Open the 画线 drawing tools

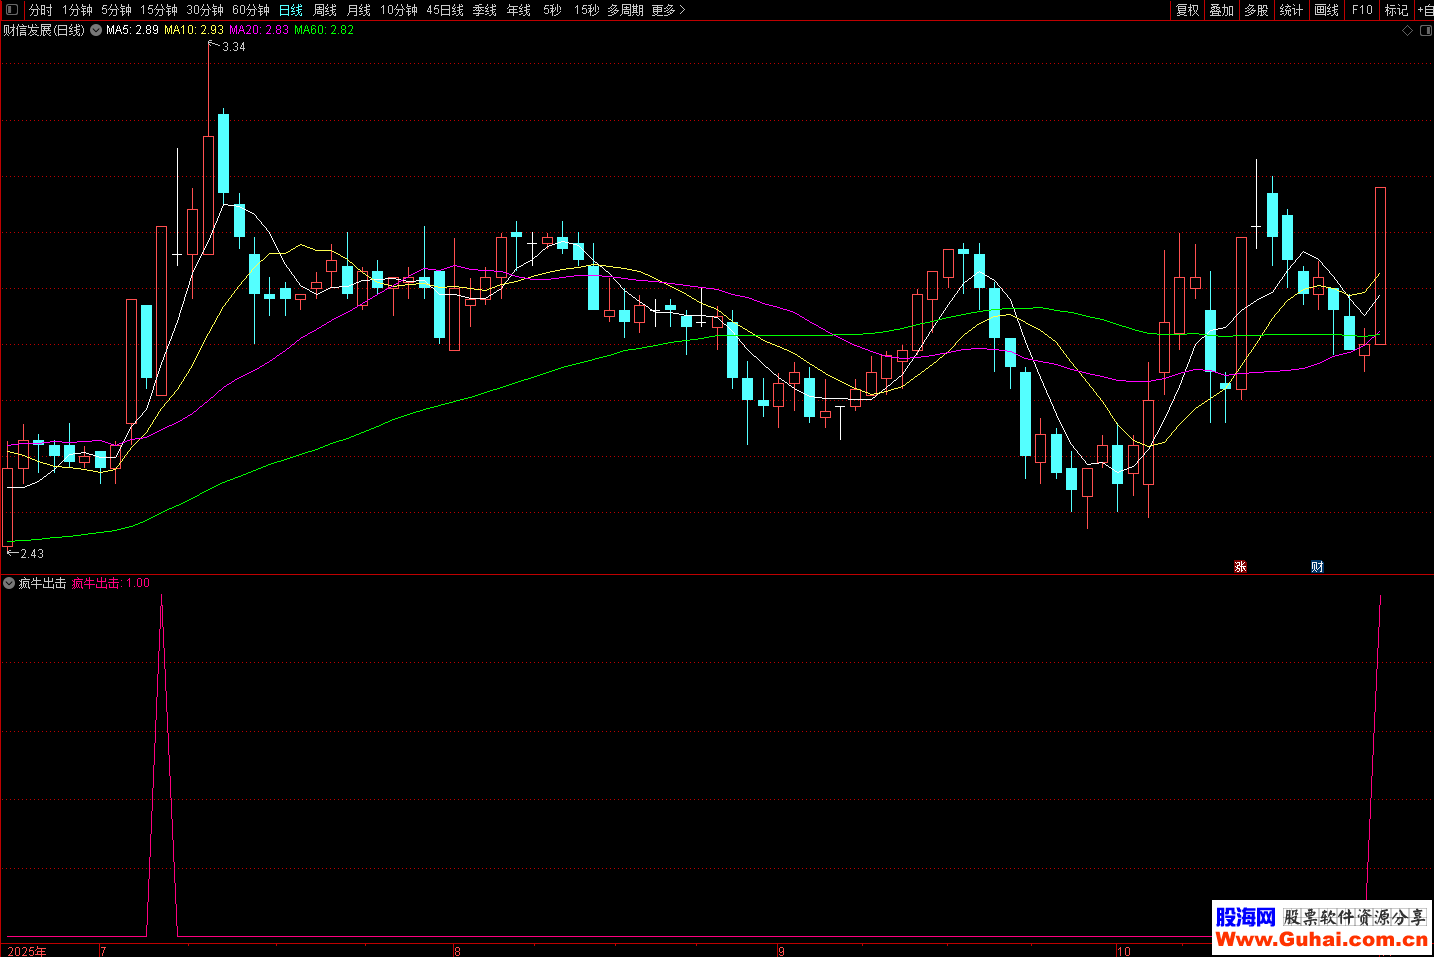pyautogui.click(x=1326, y=10)
